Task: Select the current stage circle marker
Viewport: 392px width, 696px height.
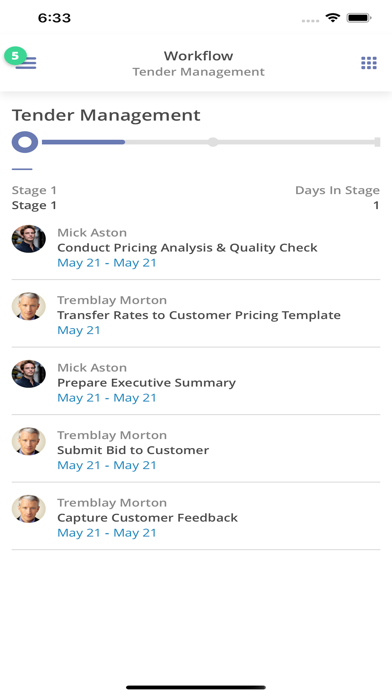Action: [25, 142]
